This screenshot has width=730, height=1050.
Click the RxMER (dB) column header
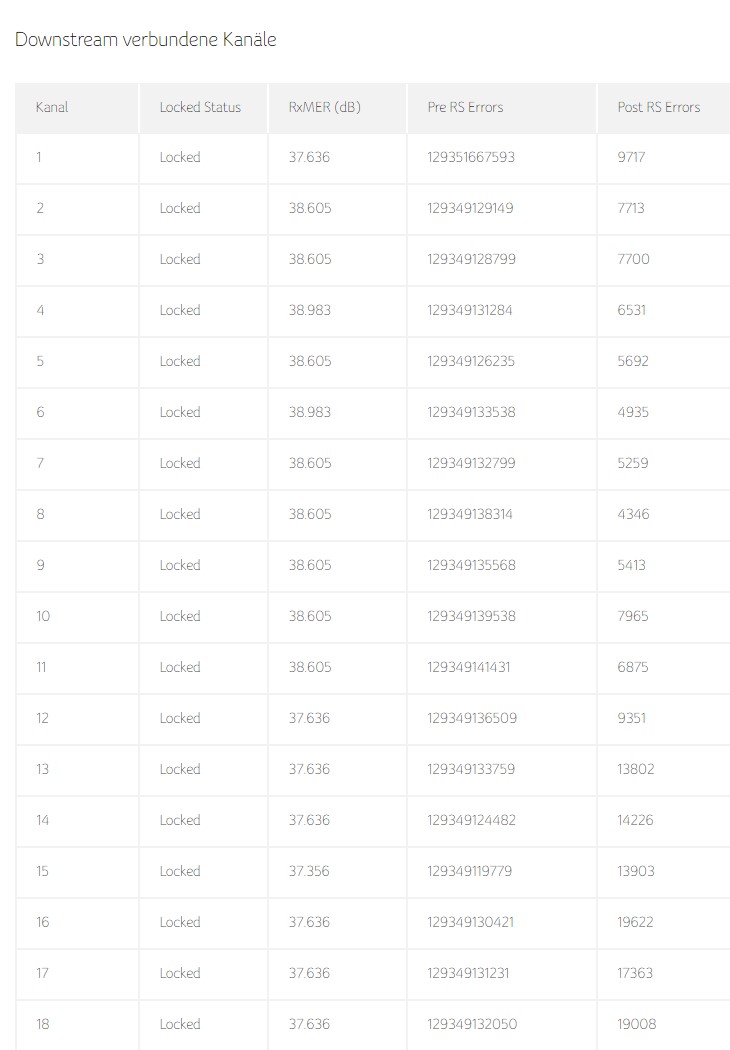click(x=325, y=107)
